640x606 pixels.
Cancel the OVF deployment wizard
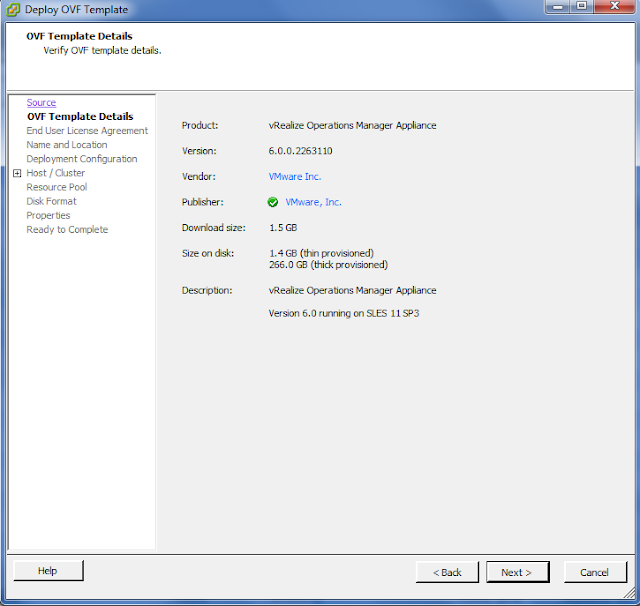[595, 572]
